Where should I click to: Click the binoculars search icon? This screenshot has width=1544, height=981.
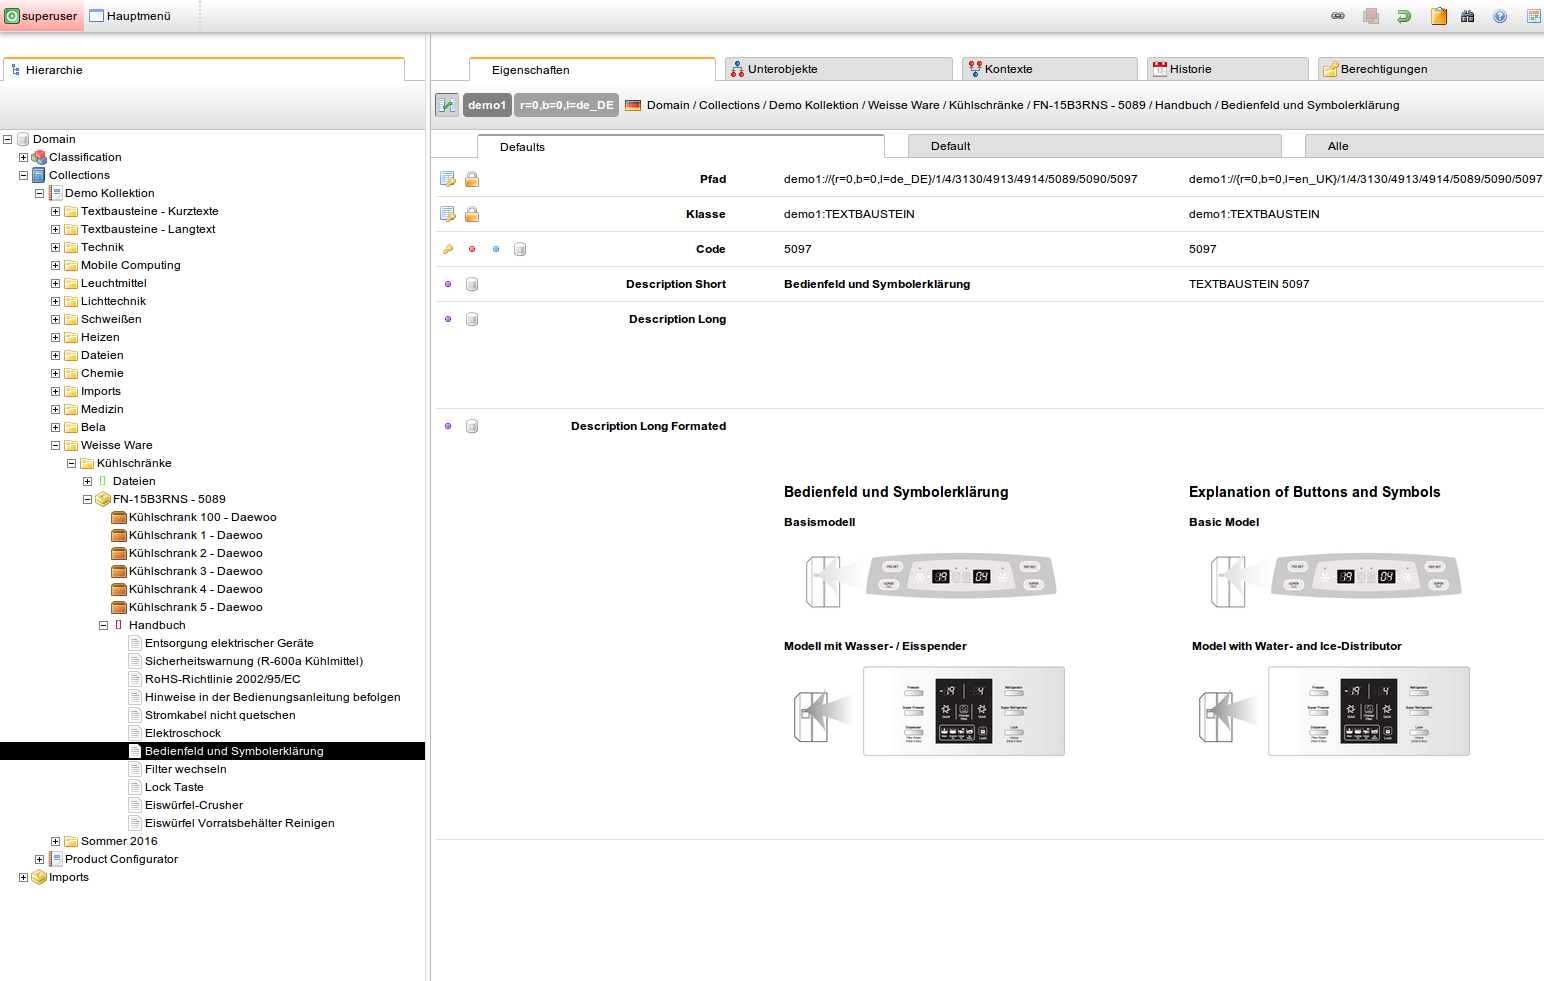coord(1467,16)
